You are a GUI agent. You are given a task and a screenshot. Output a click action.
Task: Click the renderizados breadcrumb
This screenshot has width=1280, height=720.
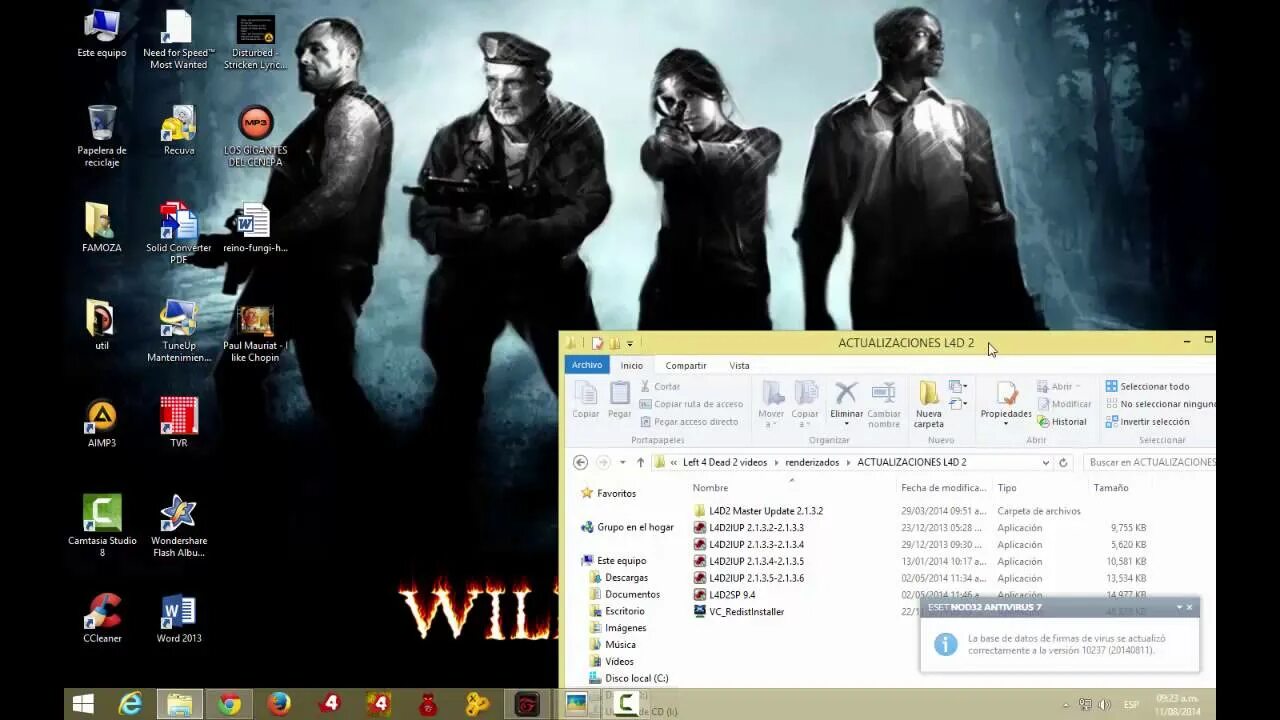812,463
